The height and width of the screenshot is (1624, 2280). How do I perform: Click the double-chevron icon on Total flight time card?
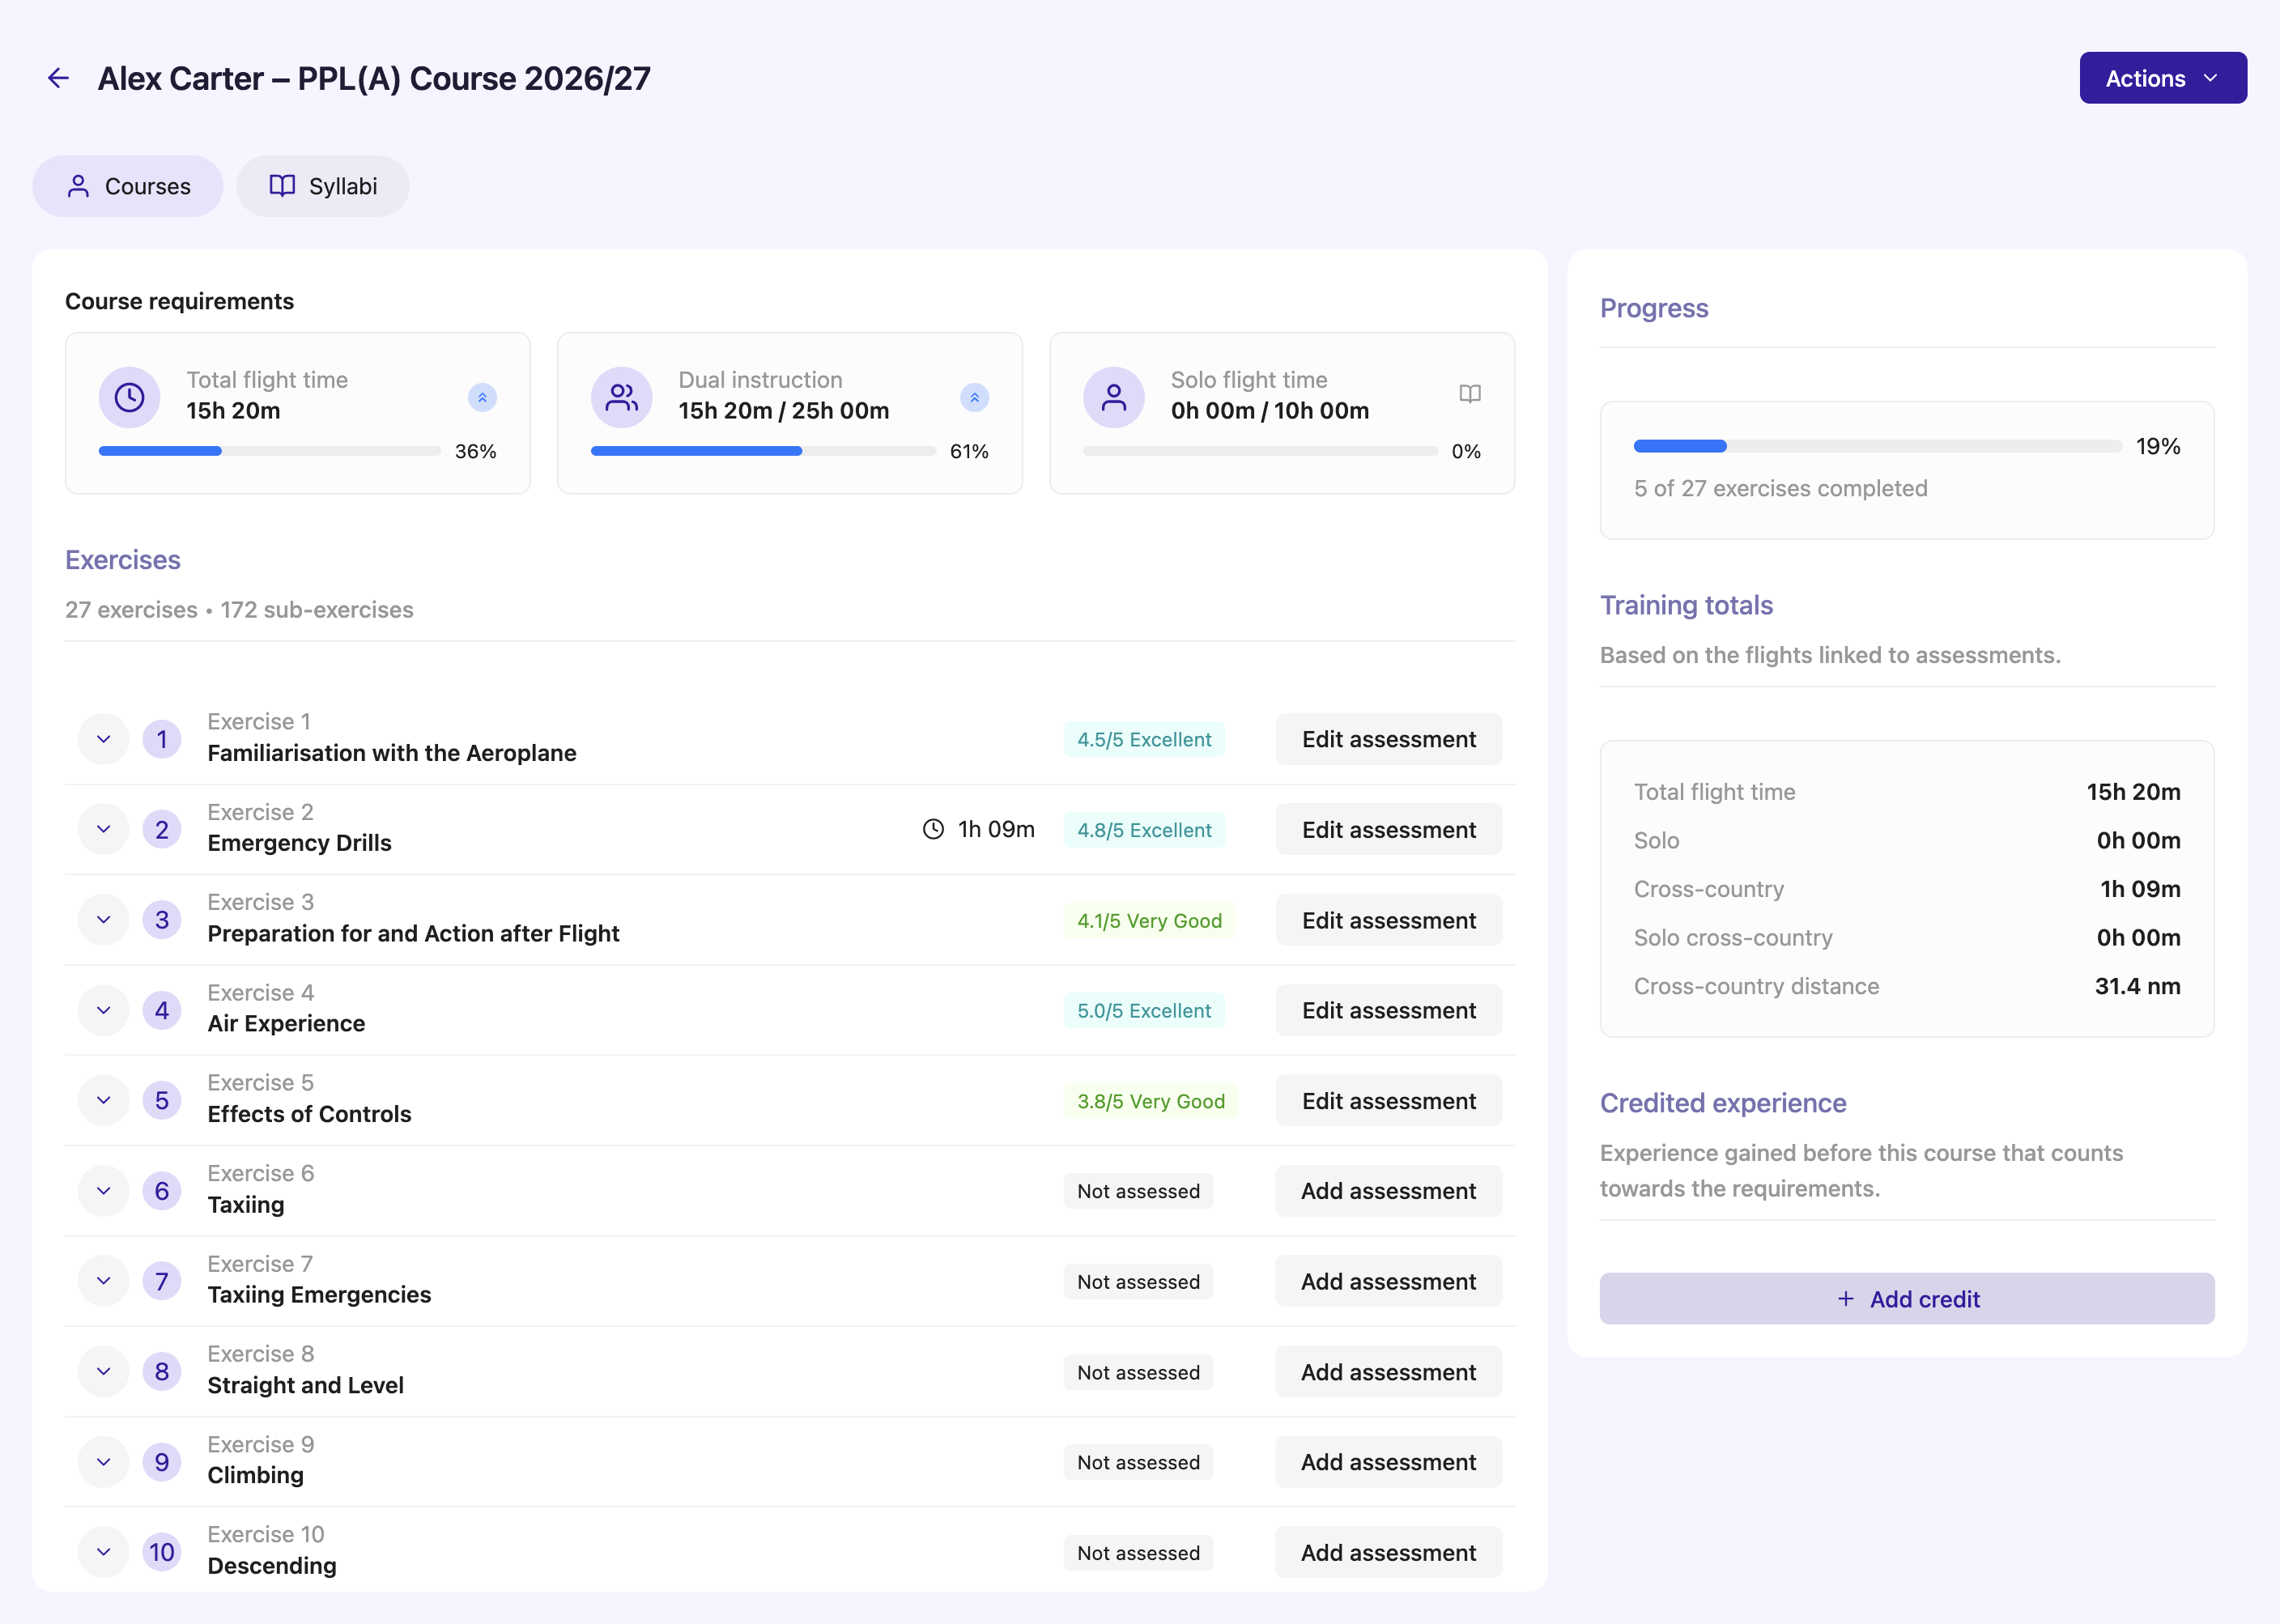pos(482,398)
